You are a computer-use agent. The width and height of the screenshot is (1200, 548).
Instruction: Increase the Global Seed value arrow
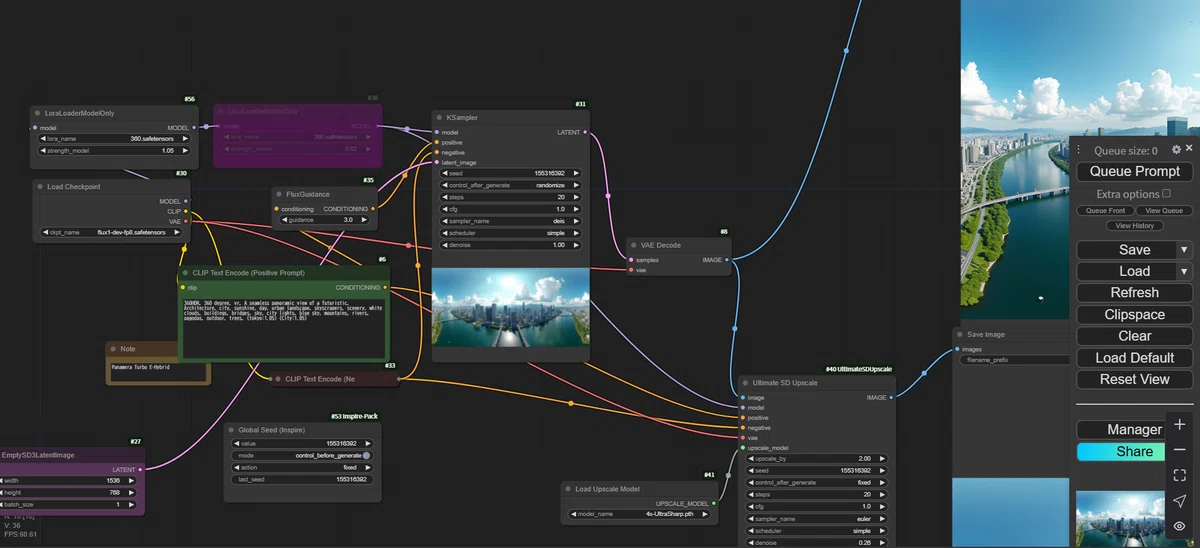click(368, 443)
